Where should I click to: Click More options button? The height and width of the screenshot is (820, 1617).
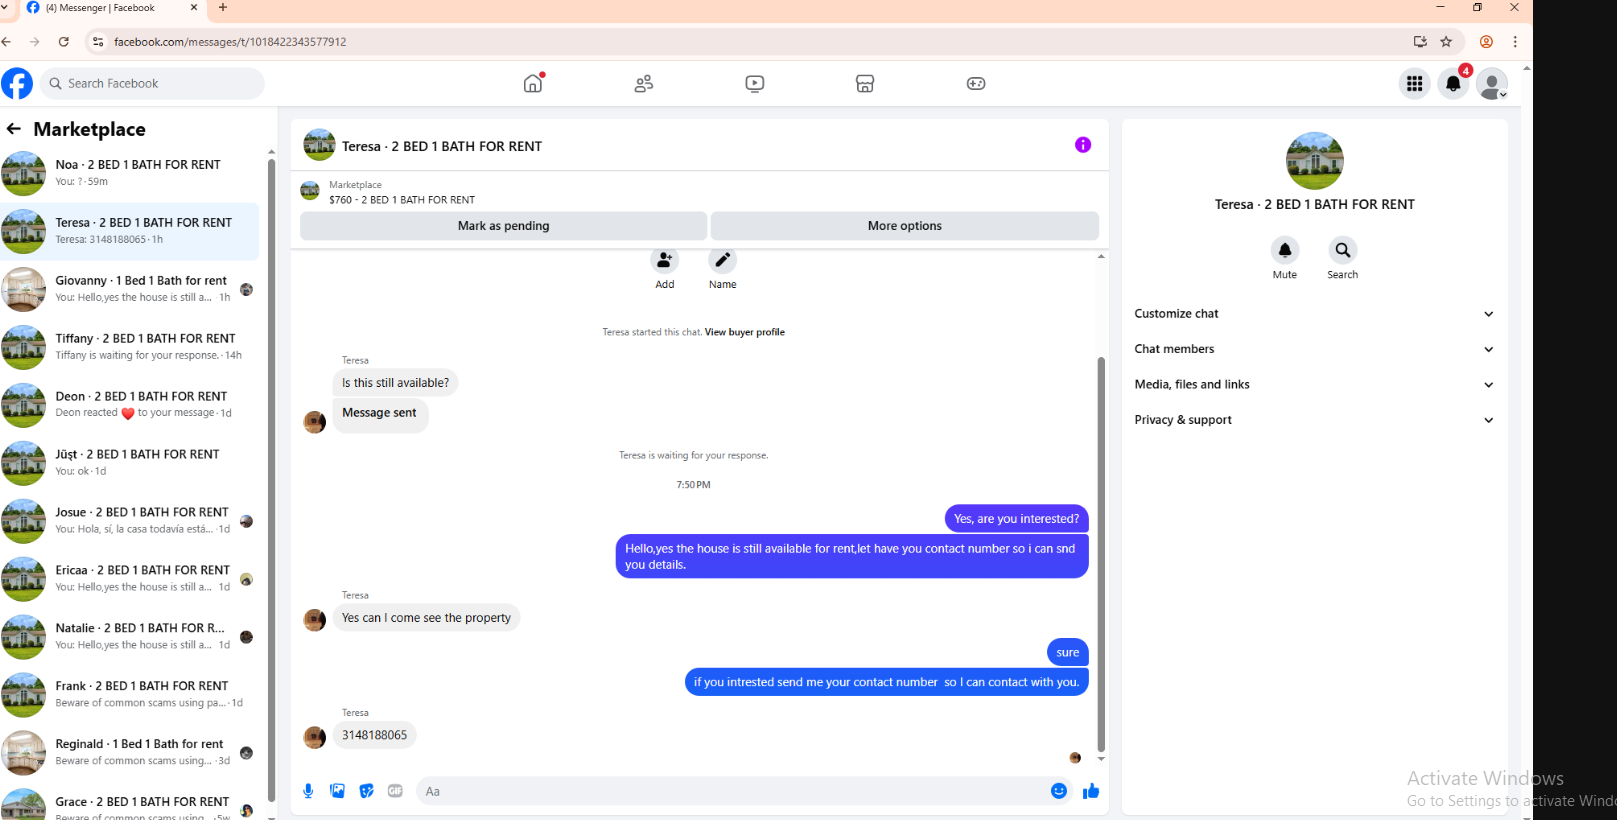[905, 226]
